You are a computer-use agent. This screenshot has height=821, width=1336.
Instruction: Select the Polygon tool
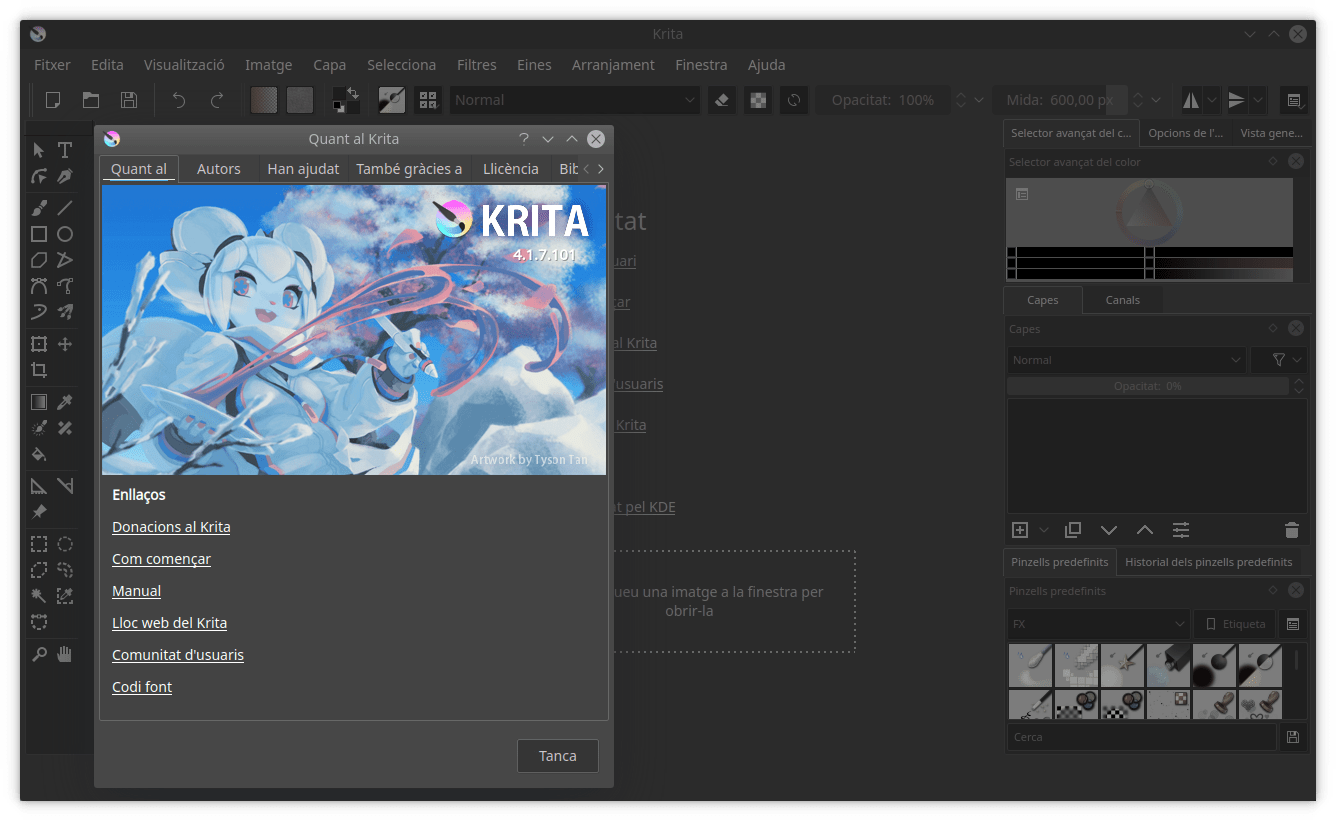pyautogui.click(x=38, y=260)
